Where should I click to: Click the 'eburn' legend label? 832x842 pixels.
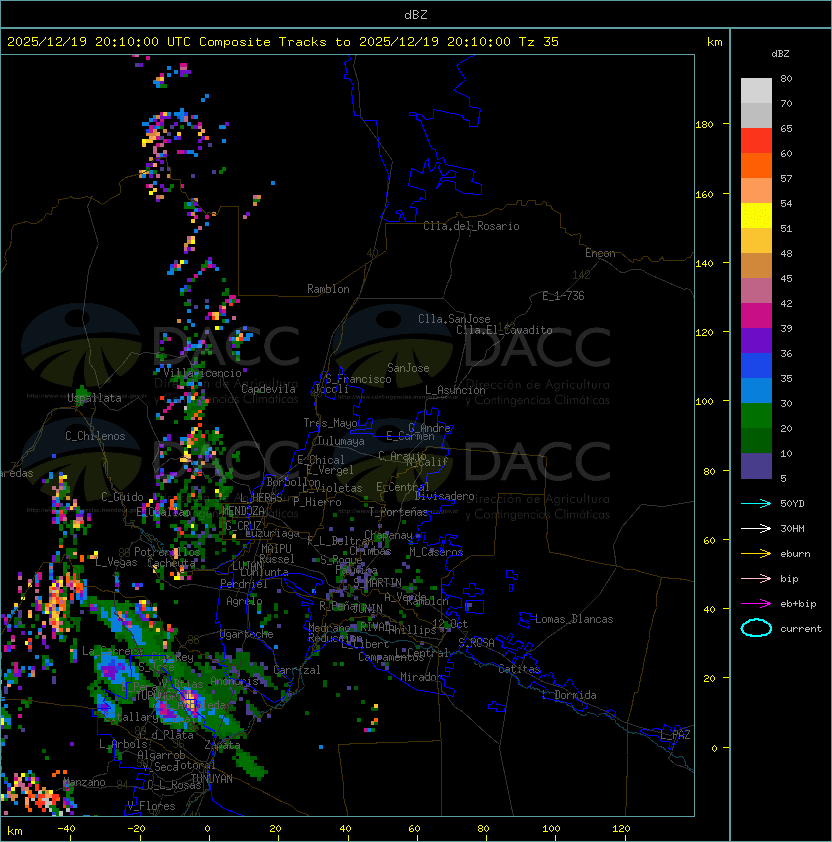click(x=795, y=554)
